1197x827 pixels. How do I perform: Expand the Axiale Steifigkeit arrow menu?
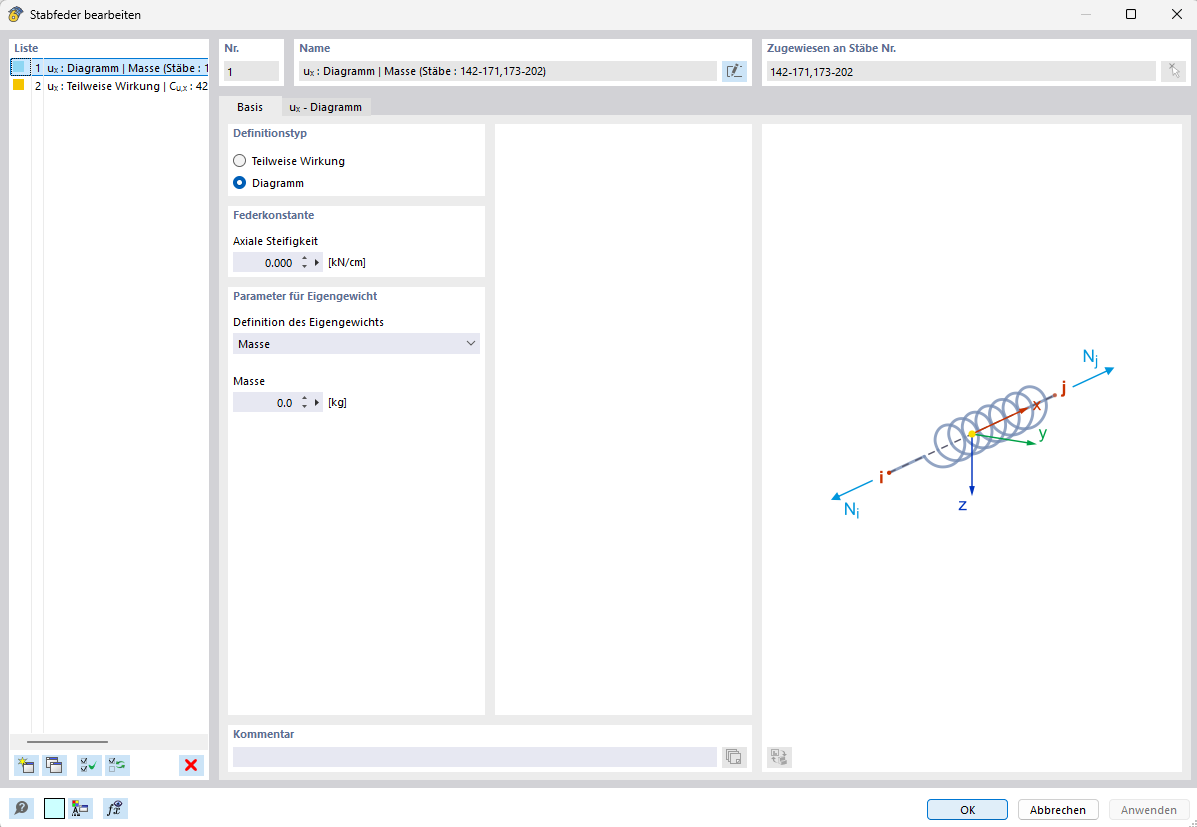(x=317, y=263)
